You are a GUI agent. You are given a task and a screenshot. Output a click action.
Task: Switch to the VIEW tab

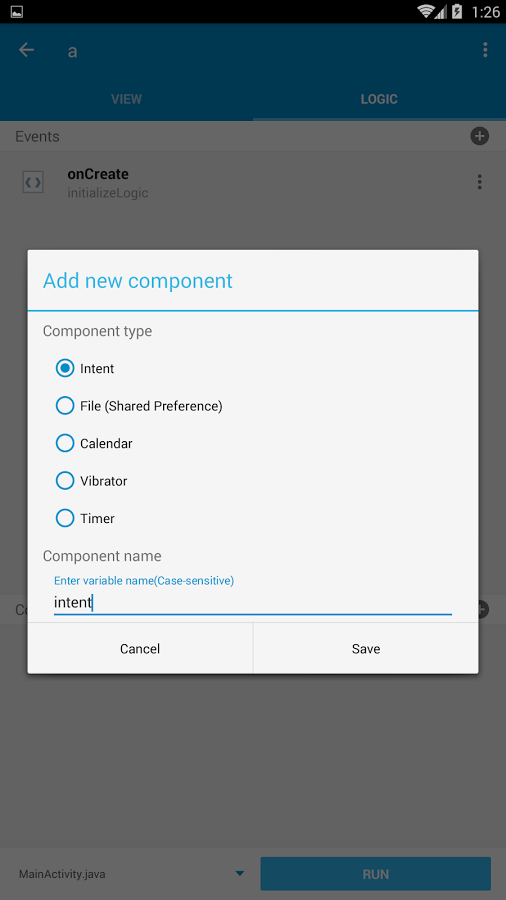coord(126,99)
